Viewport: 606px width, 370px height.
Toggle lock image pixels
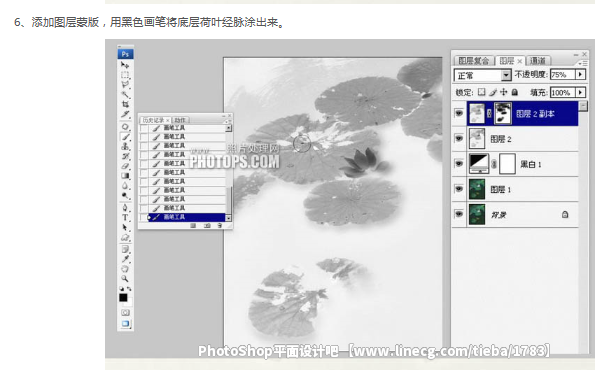492,92
